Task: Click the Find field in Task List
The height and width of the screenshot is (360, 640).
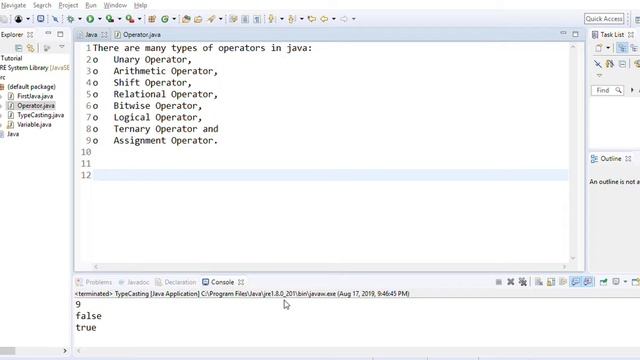Action: pos(607,90)
